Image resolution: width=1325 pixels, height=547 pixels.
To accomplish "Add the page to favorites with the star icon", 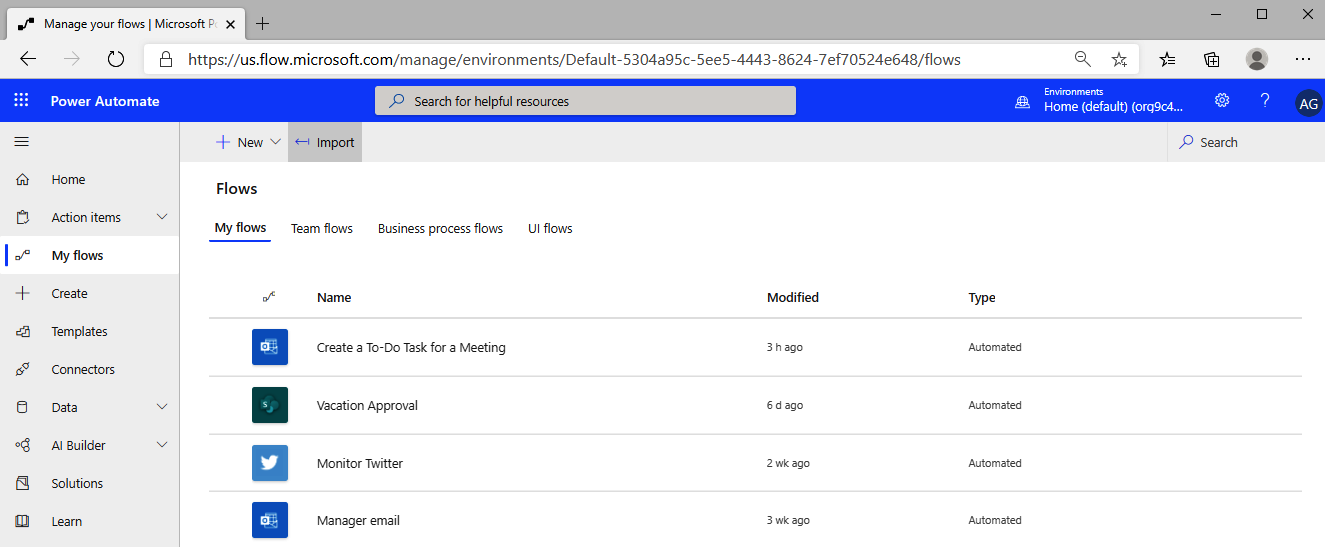I will point(1119,59).
